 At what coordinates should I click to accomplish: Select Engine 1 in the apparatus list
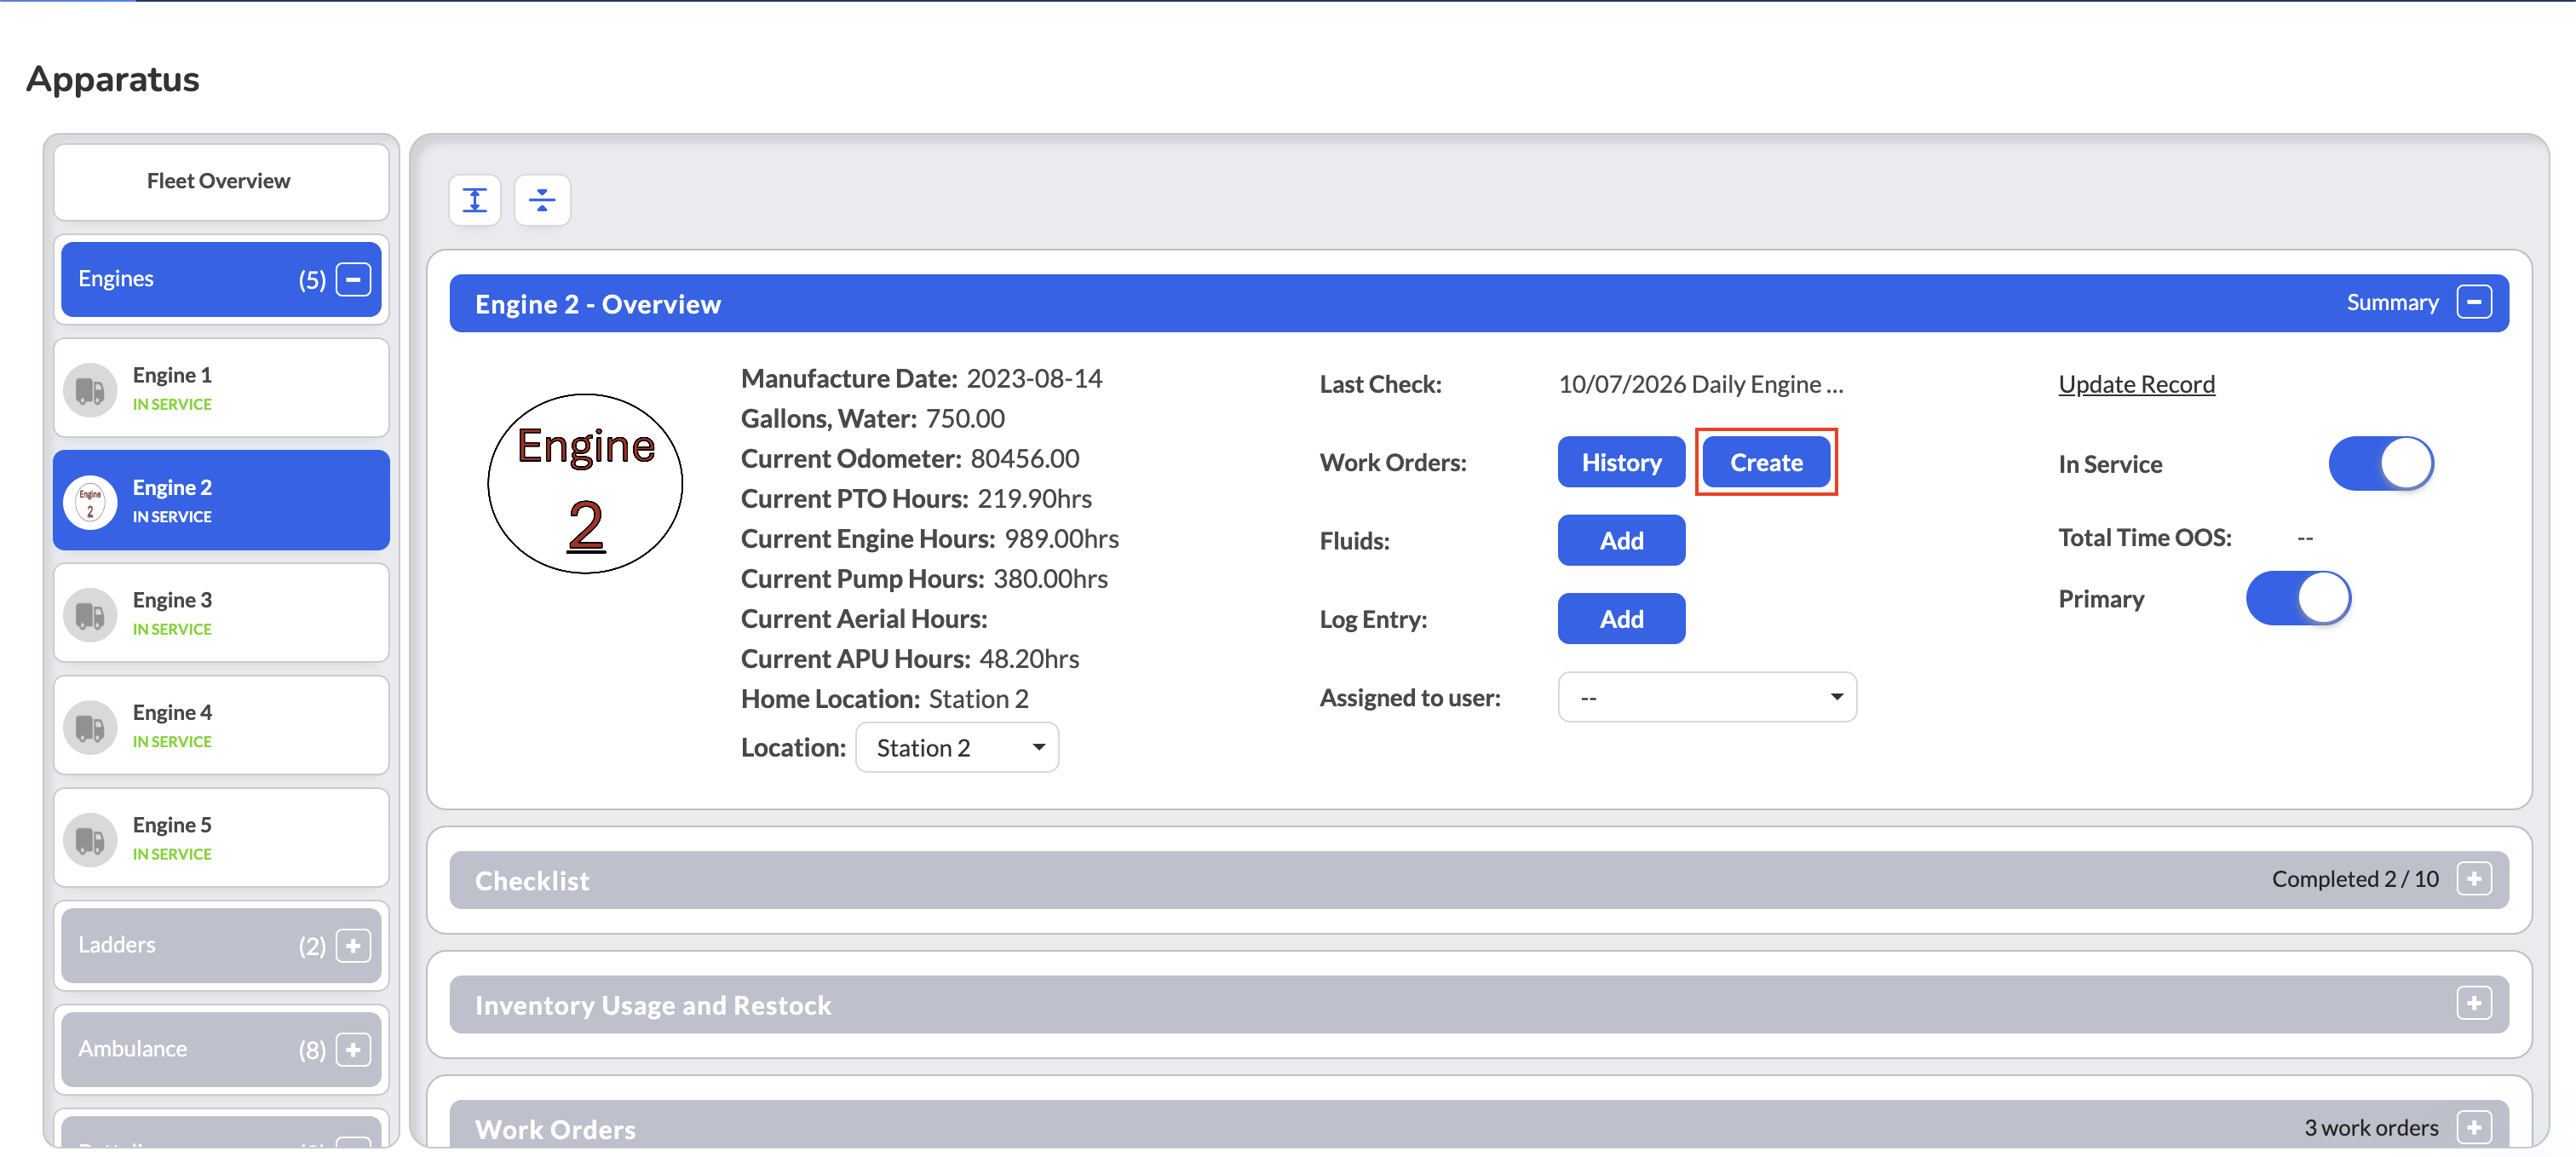[221, 388]
